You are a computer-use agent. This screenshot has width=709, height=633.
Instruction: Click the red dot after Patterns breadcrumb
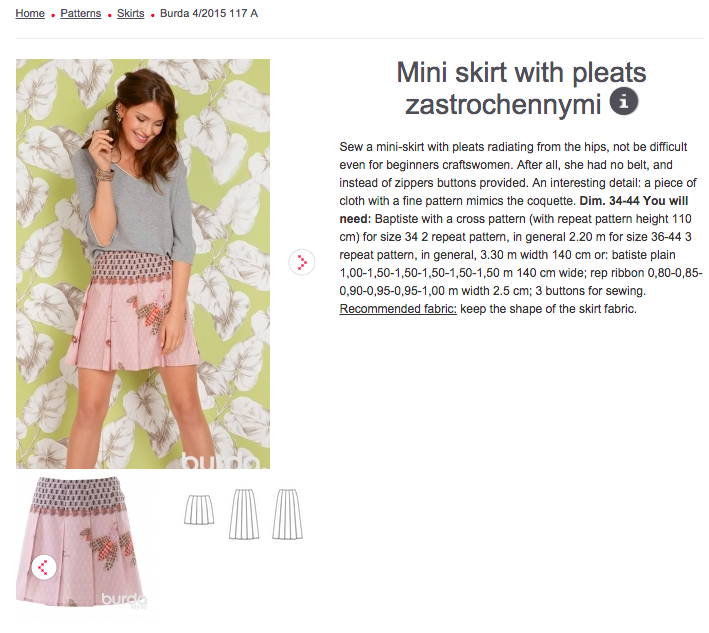(x=109, y=15)
